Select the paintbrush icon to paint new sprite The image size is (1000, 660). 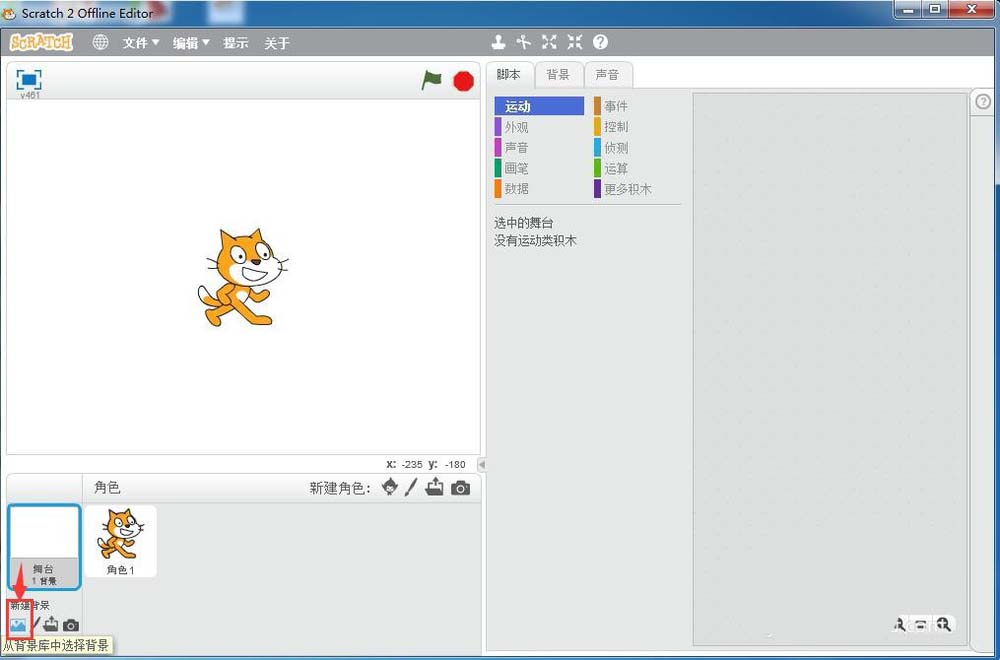(x=412, y=488)
